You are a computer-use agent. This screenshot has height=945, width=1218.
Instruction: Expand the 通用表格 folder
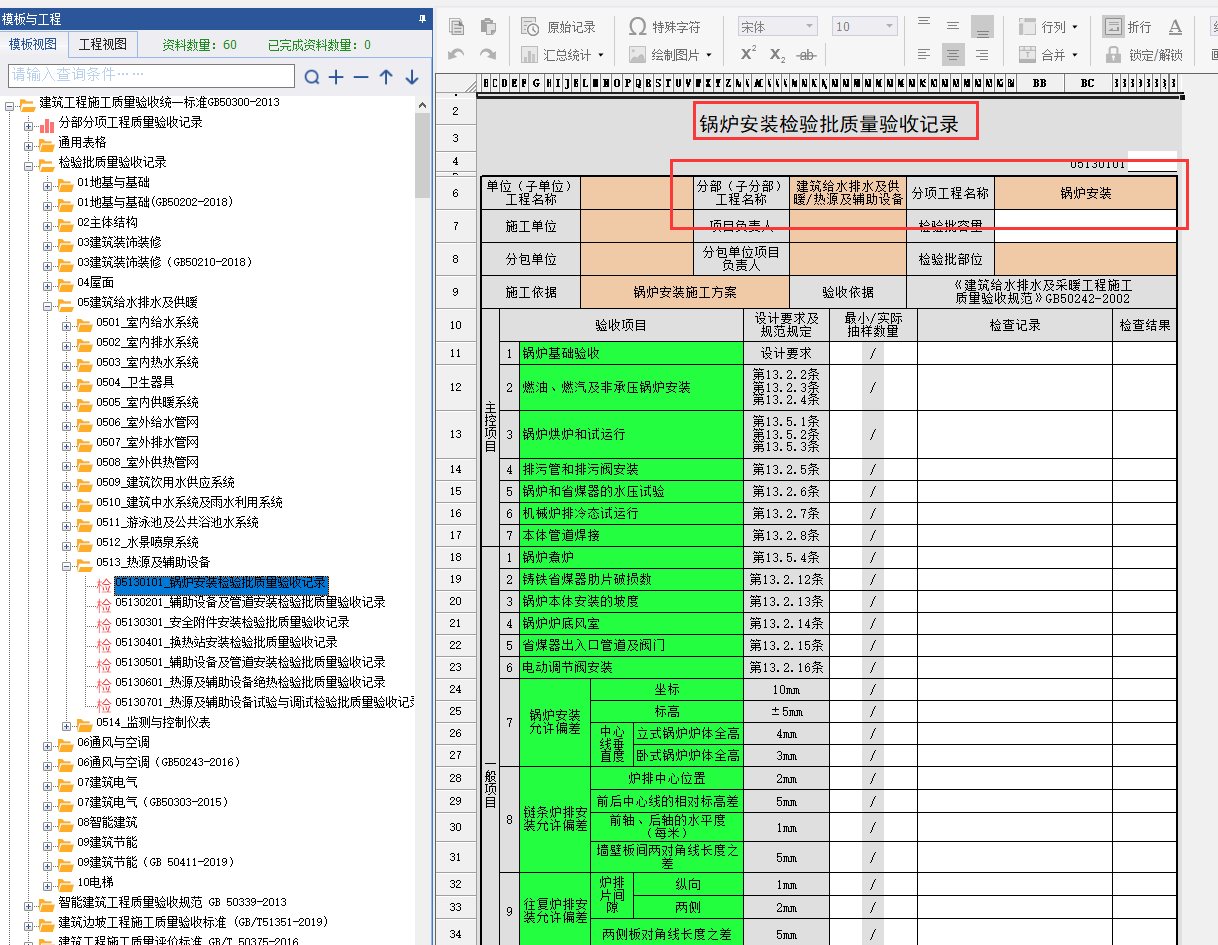tap(28, 145)
